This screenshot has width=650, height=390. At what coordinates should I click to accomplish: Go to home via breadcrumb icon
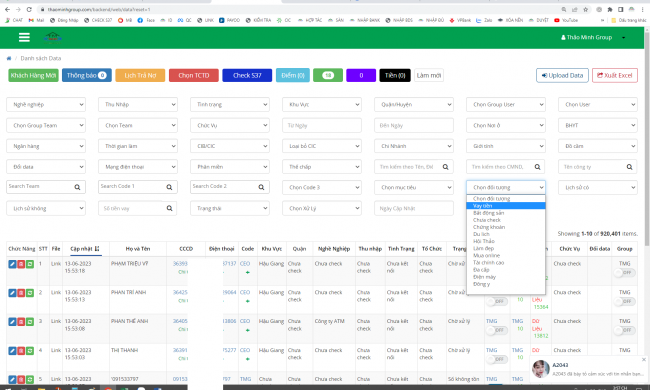pos(9,58)
